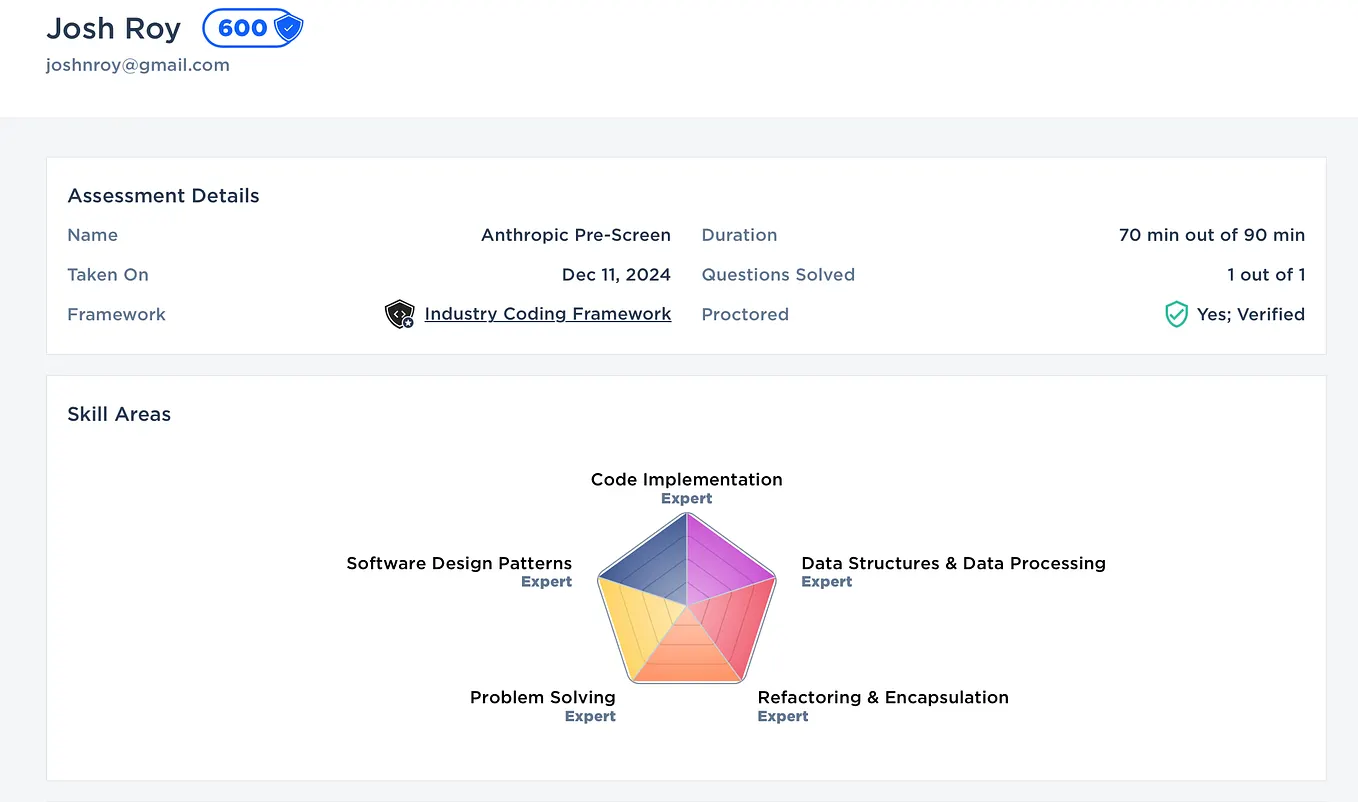Open the Industry Coding Framework link
This screenshot has height=802, width=1358.
click(547, 314)
